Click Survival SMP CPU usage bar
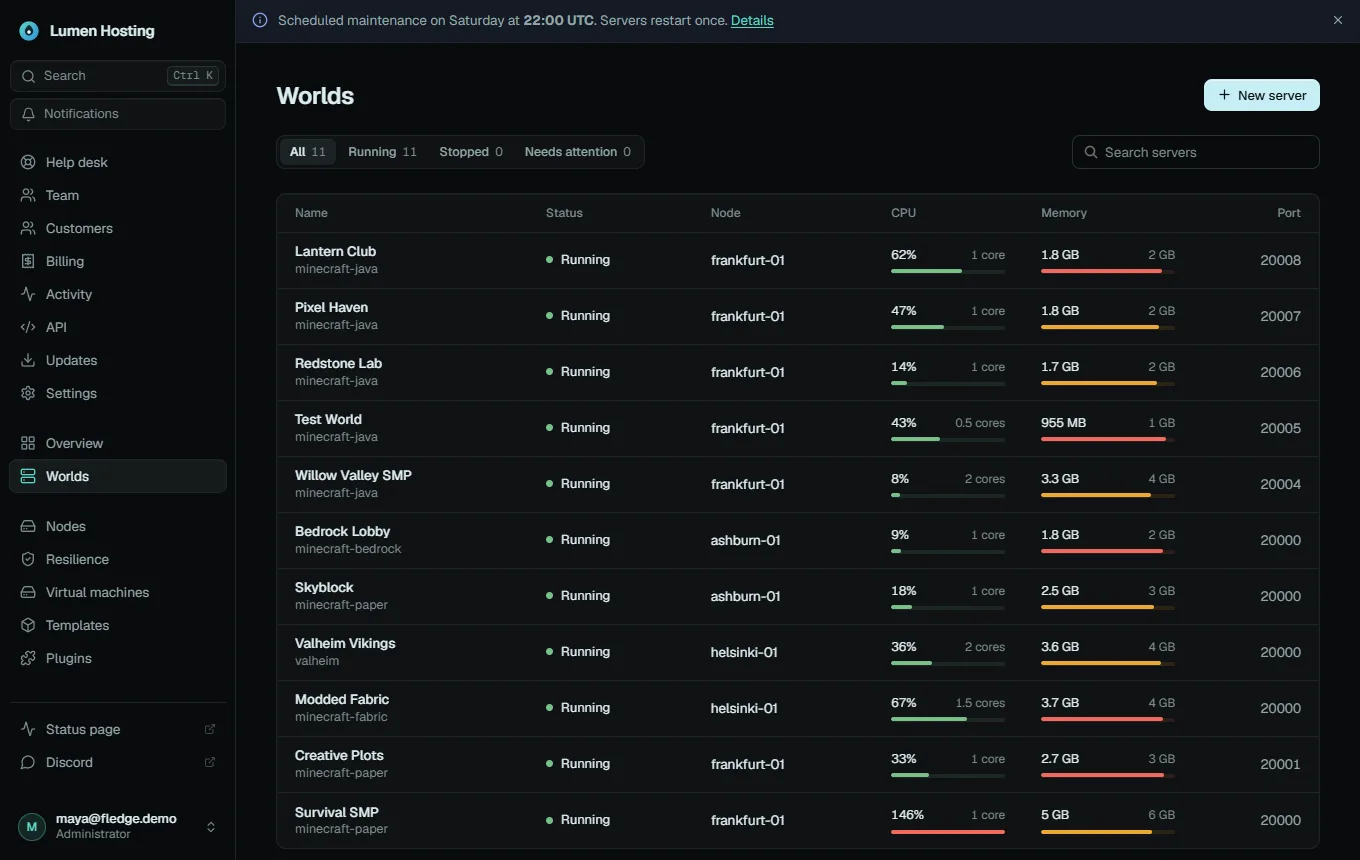 coord(948,831)
